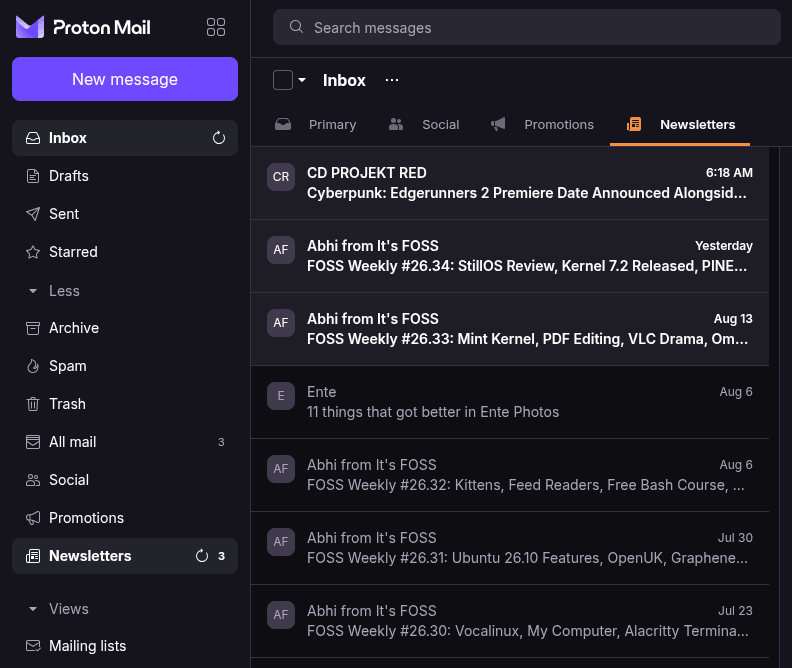The height and width of the screenshot is (668, 792).
Task: Open Cyberpunk: Edgerunners 2 Premiere email
Action: [510, 183]
